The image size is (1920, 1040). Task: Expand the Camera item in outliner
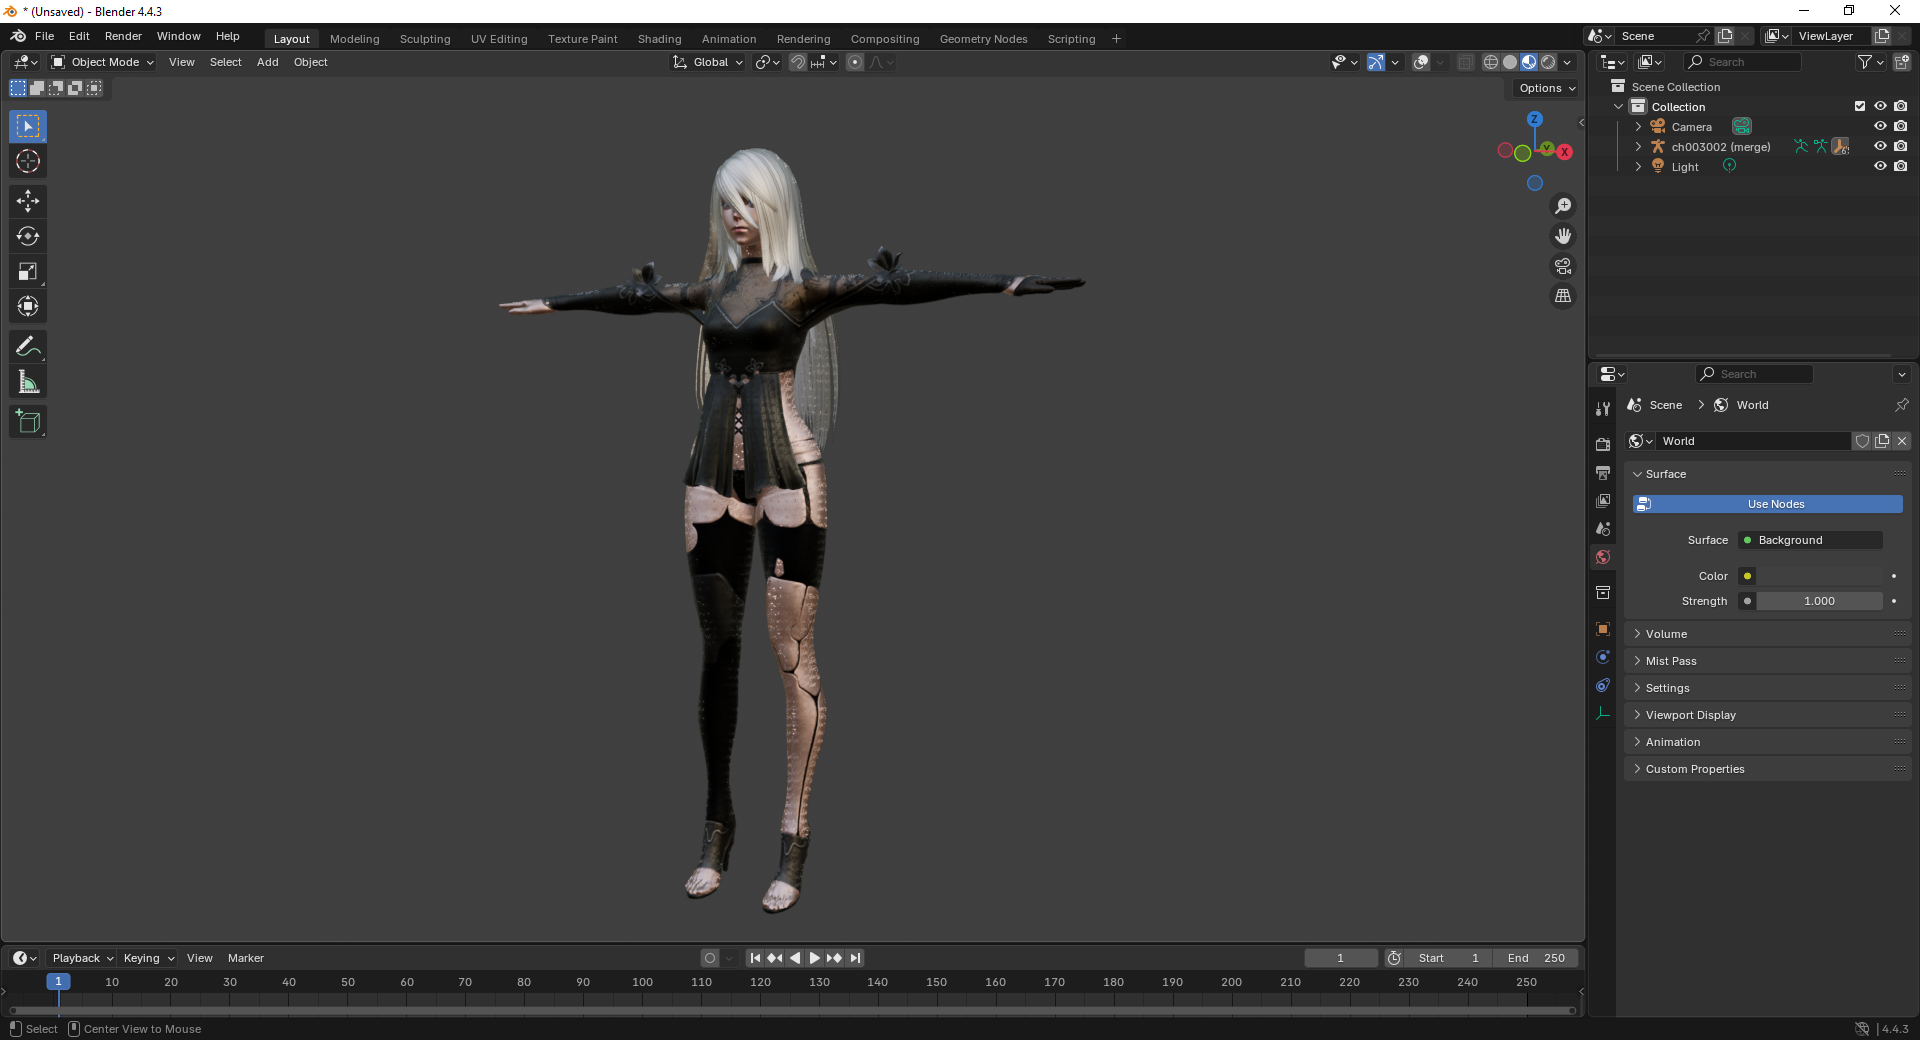1638,127
